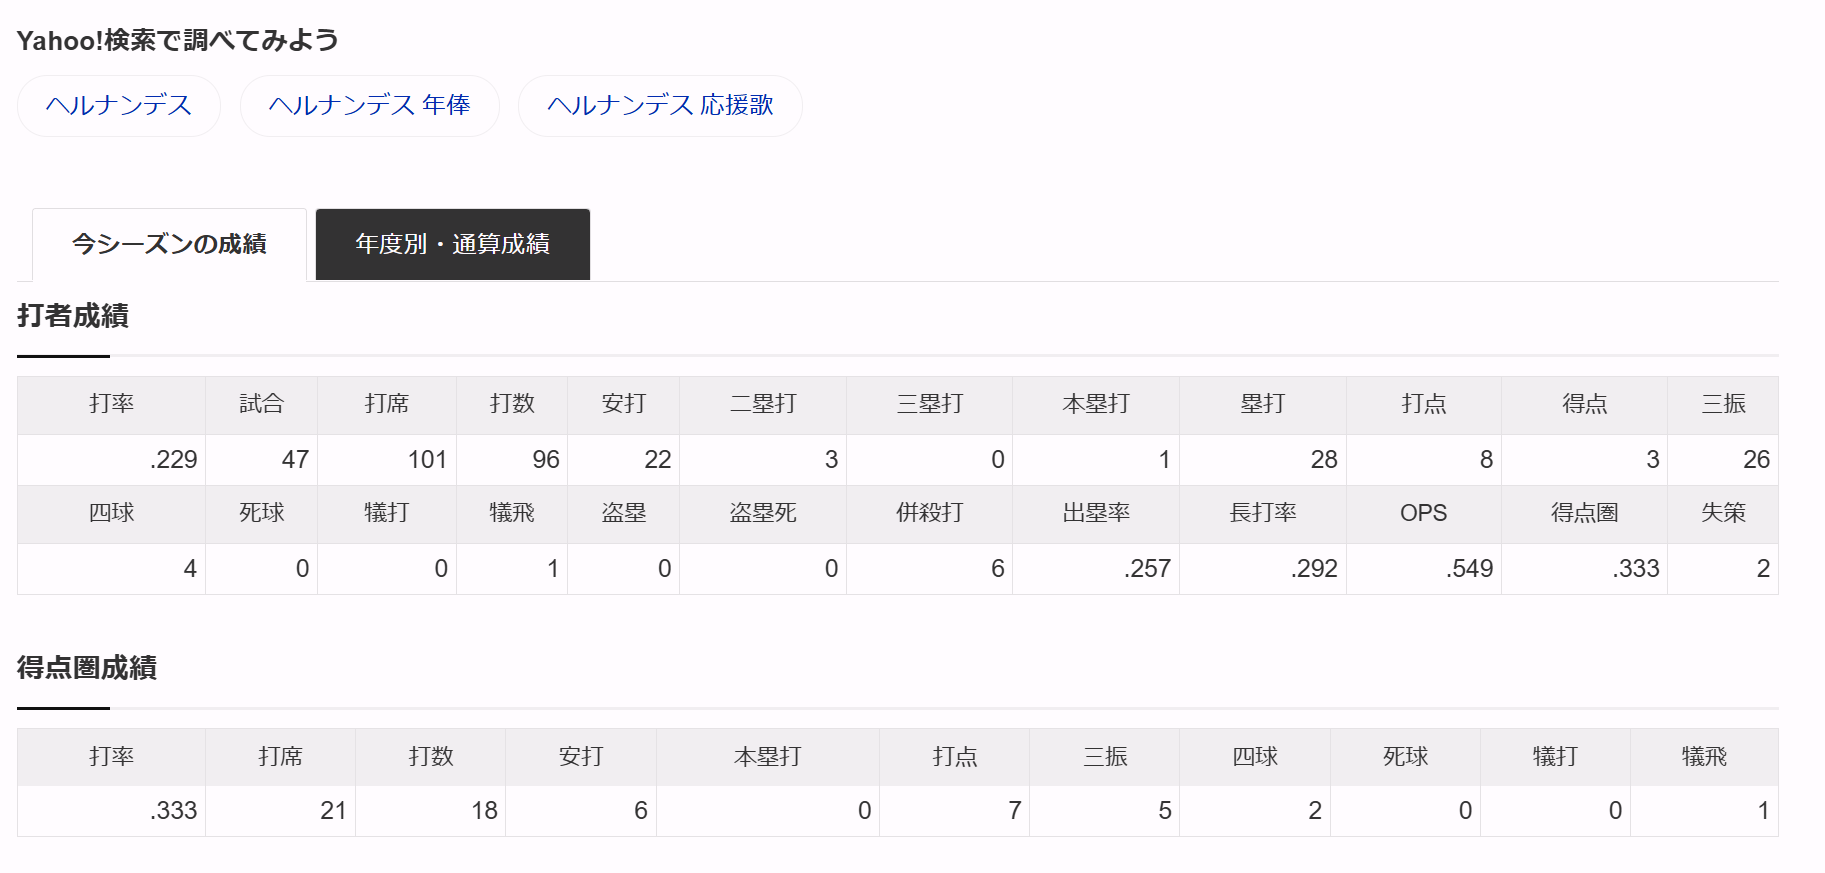Click the 試合 column header

point(261,404)
